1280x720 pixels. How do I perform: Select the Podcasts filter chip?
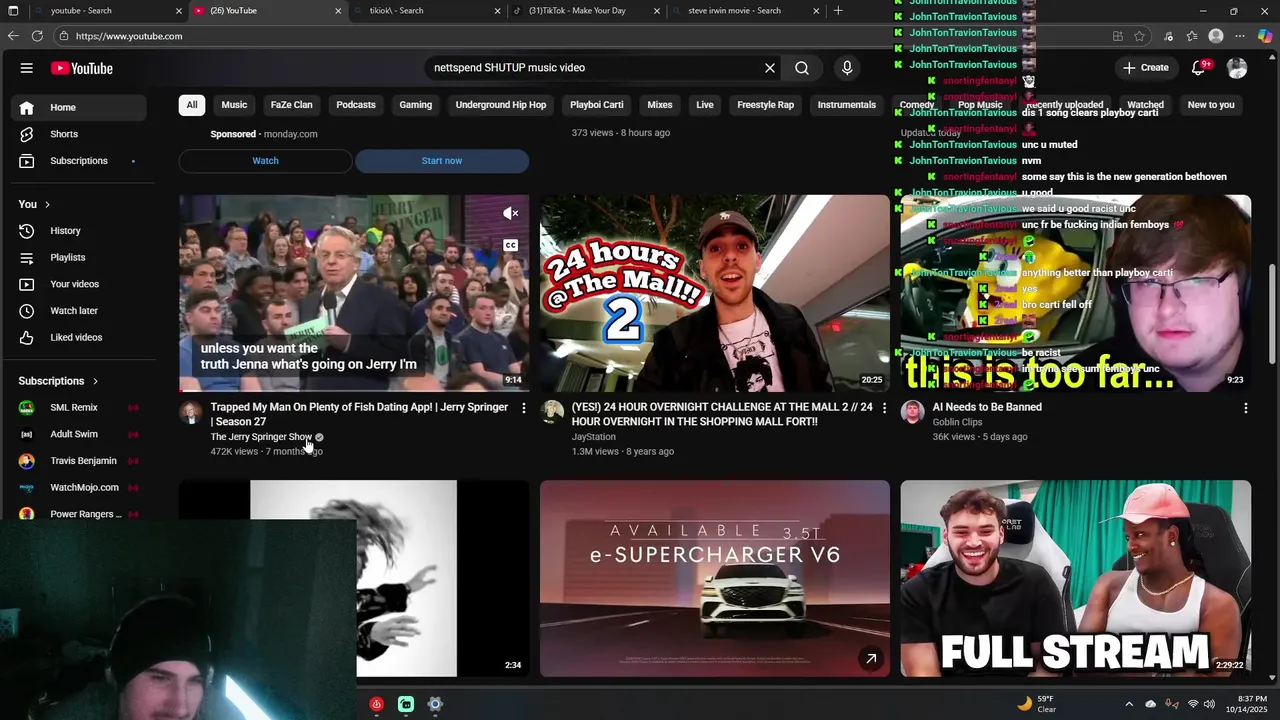[x=356, y=105]
